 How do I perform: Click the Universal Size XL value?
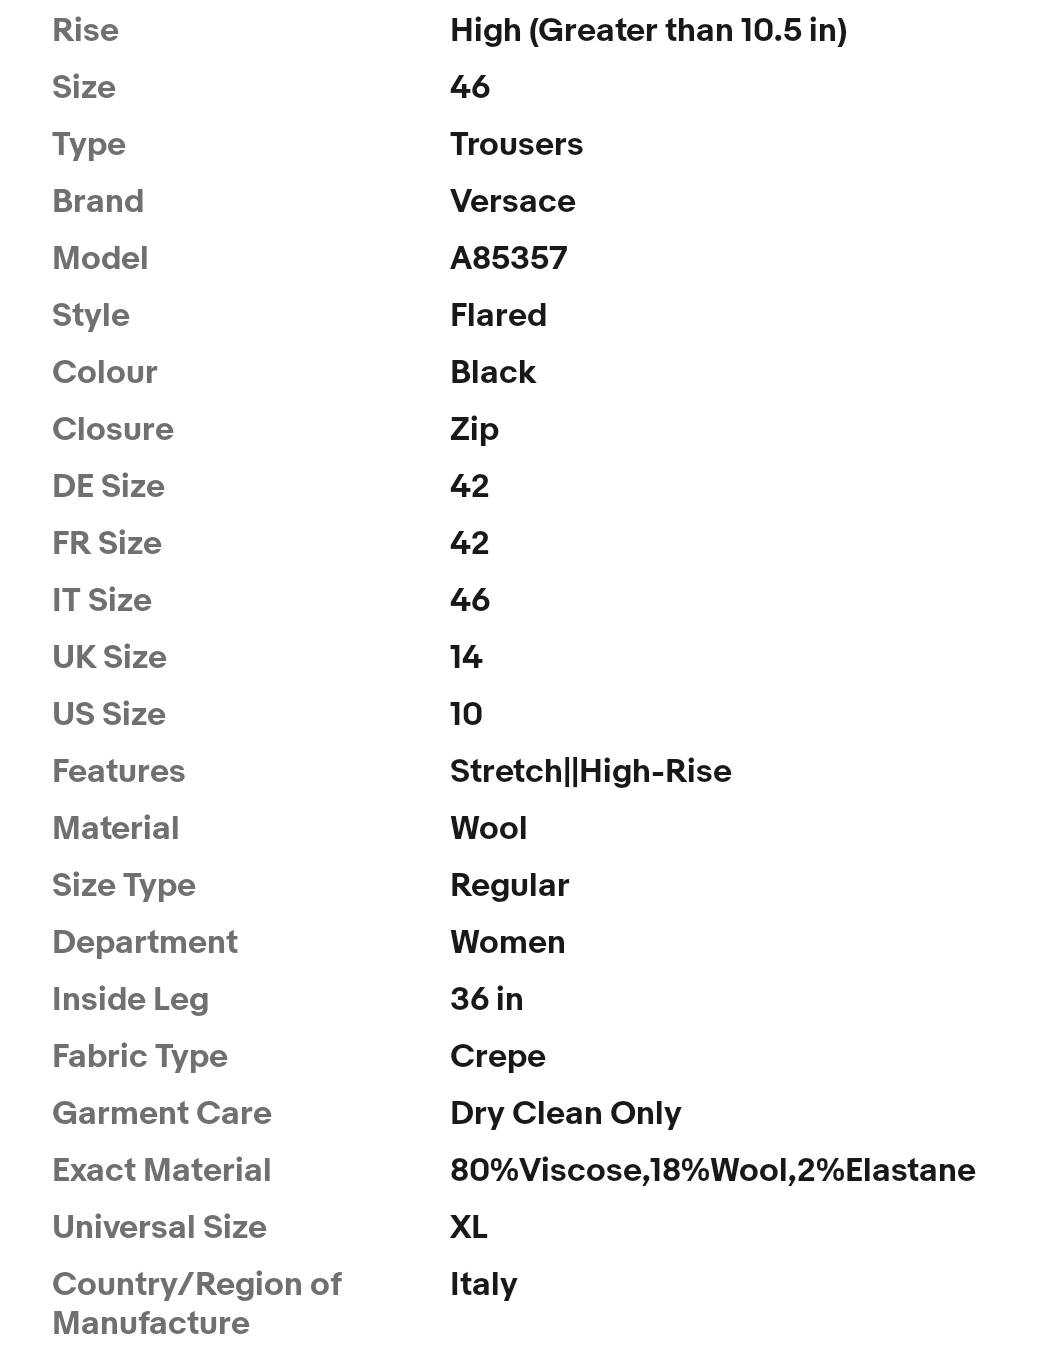[469, 1227]
